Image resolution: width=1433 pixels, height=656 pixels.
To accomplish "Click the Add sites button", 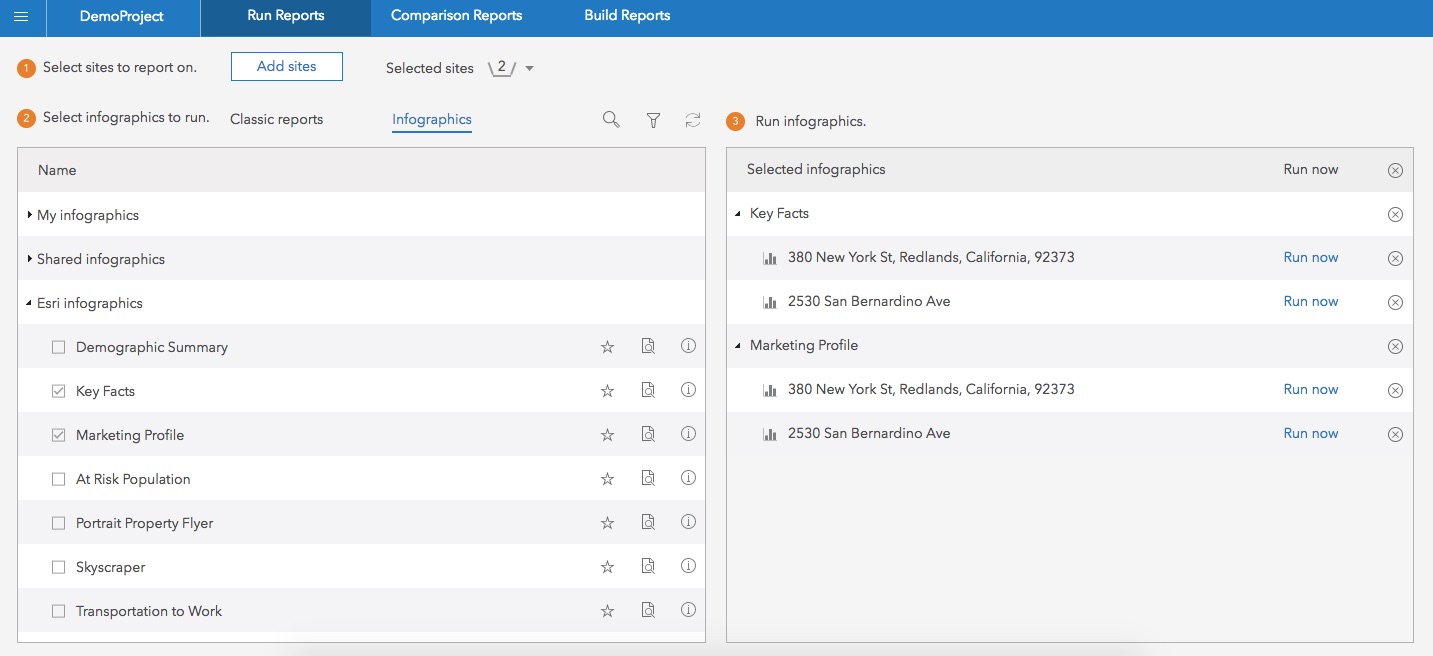I will (x=286, y=66).
